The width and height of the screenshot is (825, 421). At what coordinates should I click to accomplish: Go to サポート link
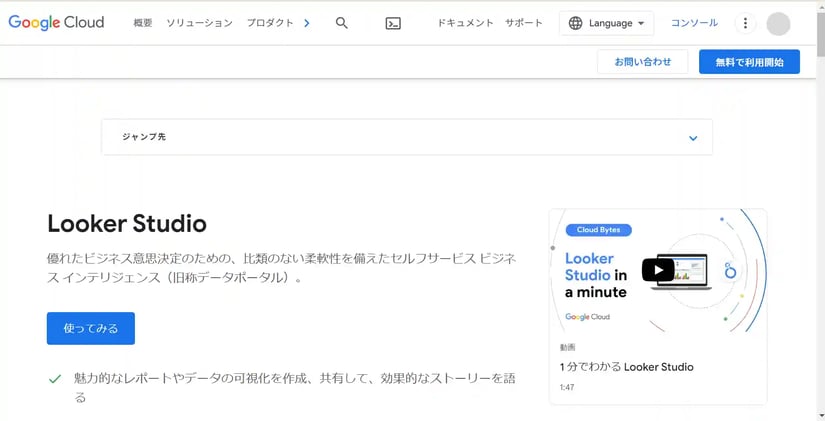524,23
